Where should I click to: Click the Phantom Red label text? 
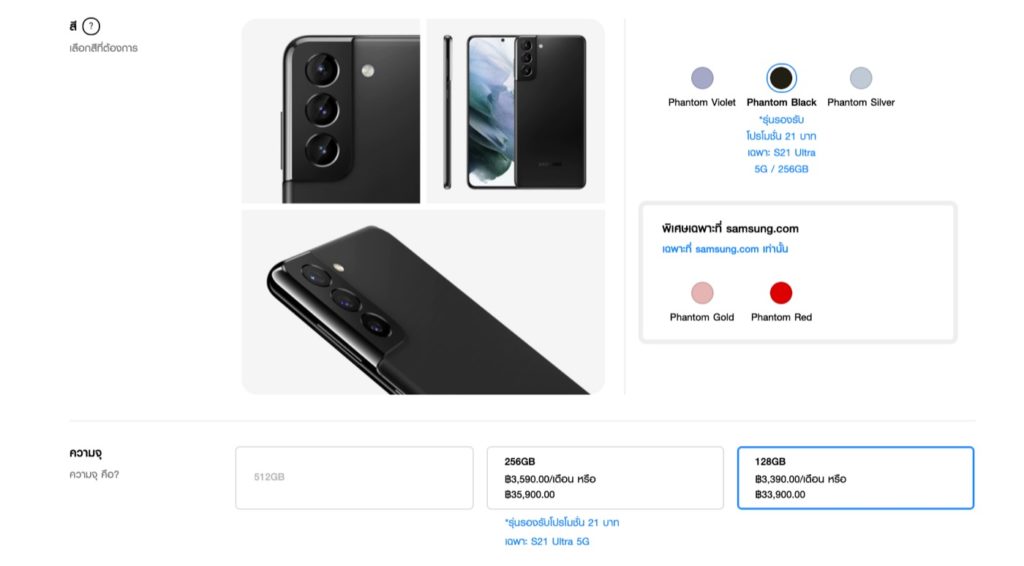tap(781, 317)
